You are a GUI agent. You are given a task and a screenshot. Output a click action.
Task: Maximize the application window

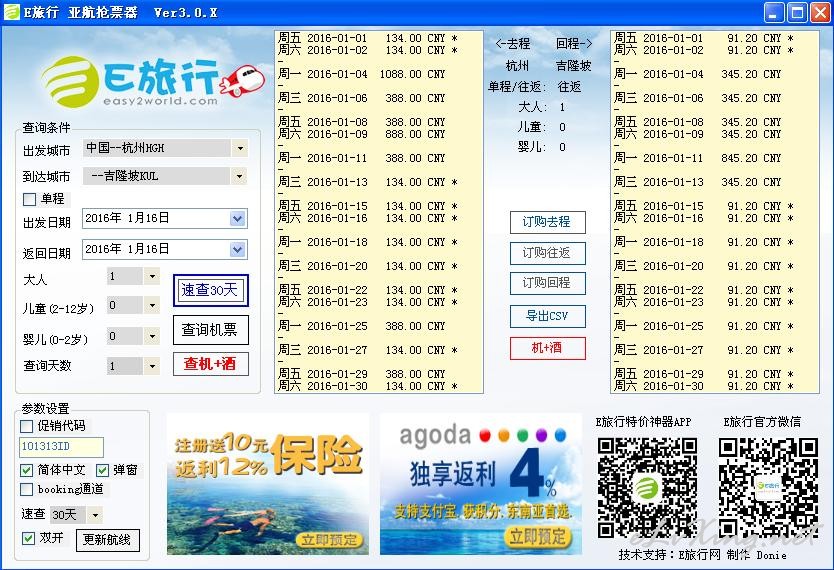coord(797,13)
